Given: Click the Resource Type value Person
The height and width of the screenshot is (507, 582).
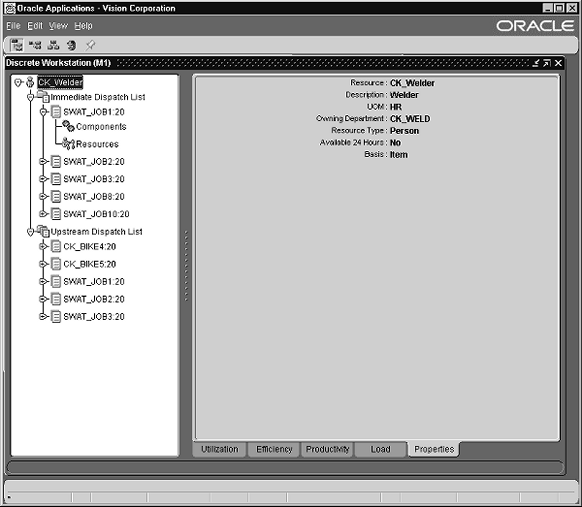Looking at the screenshot, I should [x=404, y=131].
